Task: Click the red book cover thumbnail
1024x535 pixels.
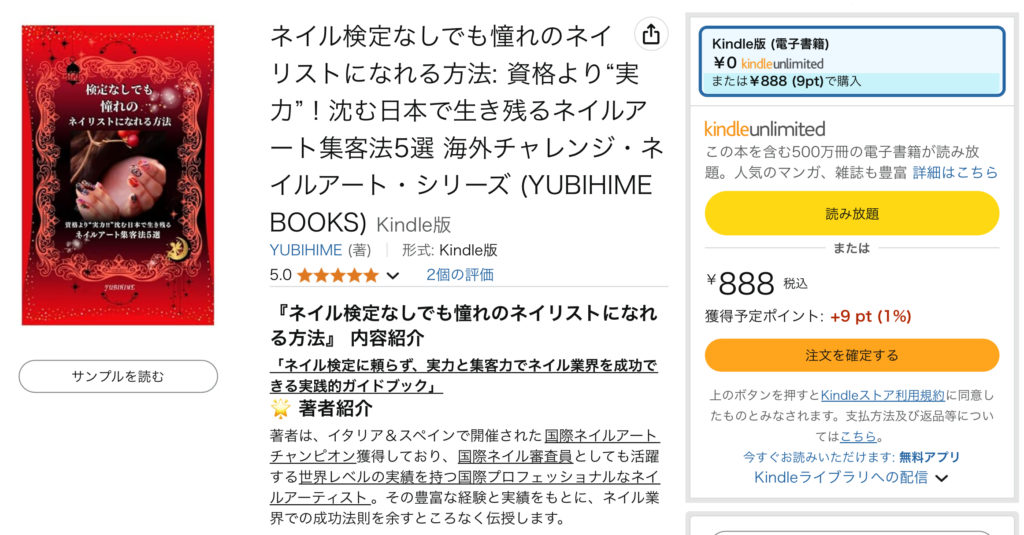Action: tap(118, 175)
